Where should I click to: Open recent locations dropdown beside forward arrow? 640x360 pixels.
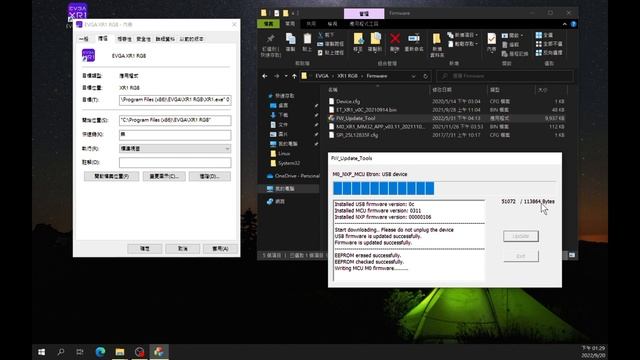click(286, 76)
